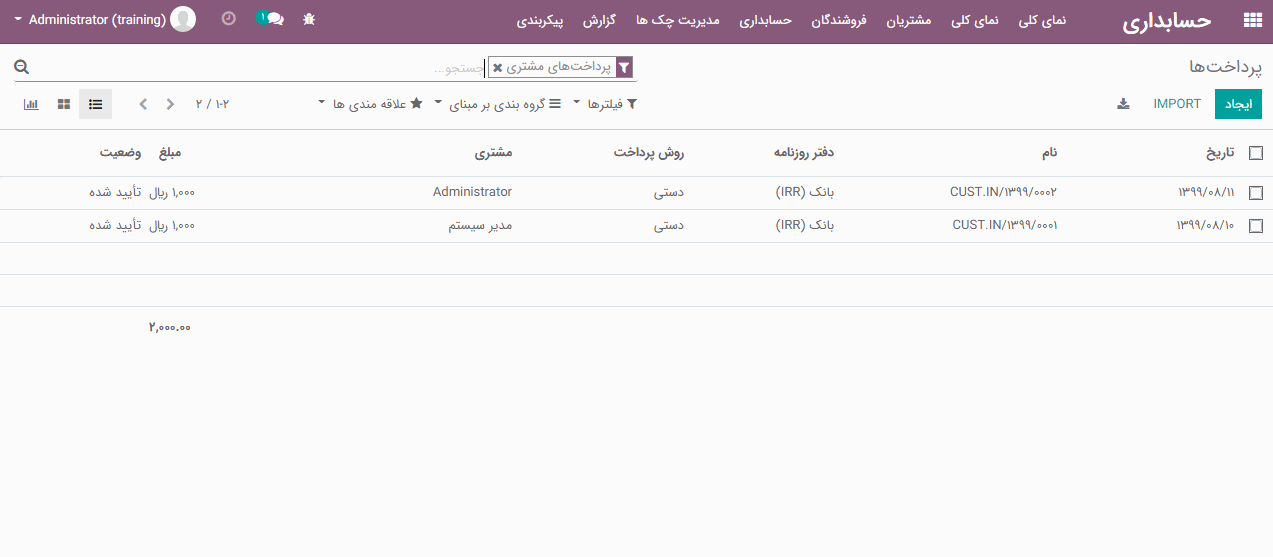The height and width of the screenshot is (557, 1273).
Task: Click the pager range ۱-۲ / ۲
Action: tap(212, 104)
